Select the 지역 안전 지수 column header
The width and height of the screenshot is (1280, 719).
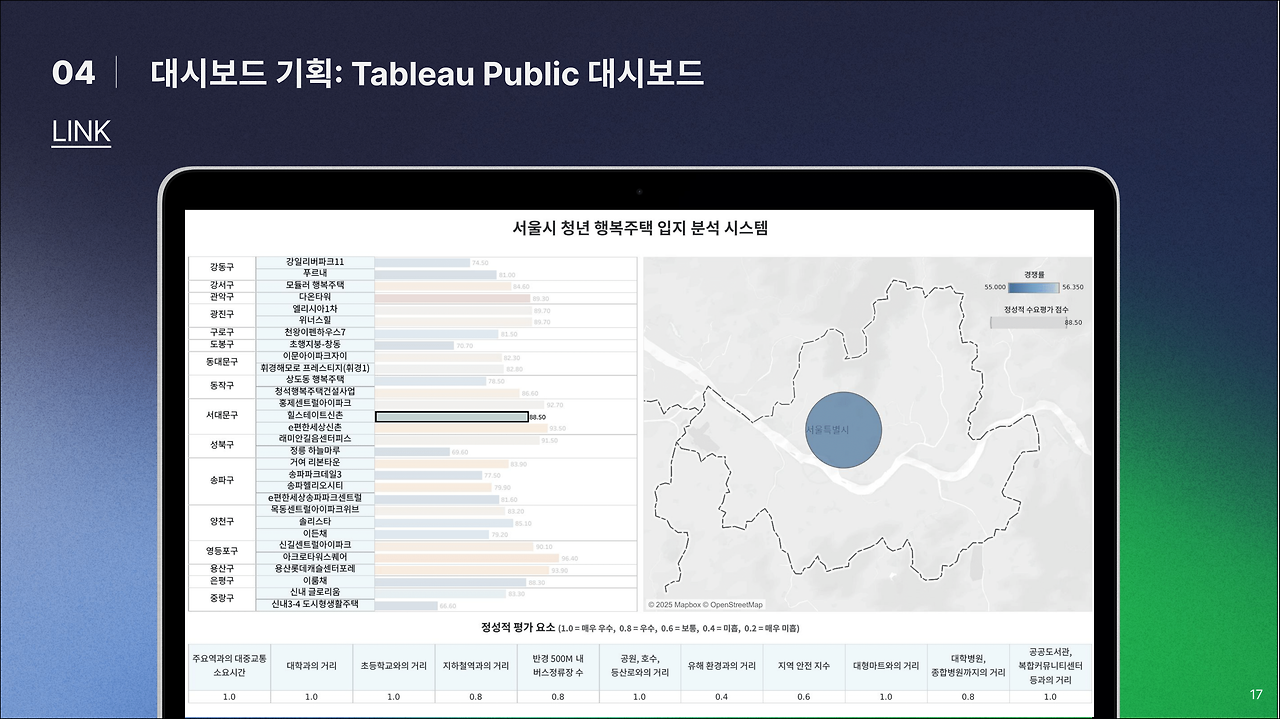803,663
